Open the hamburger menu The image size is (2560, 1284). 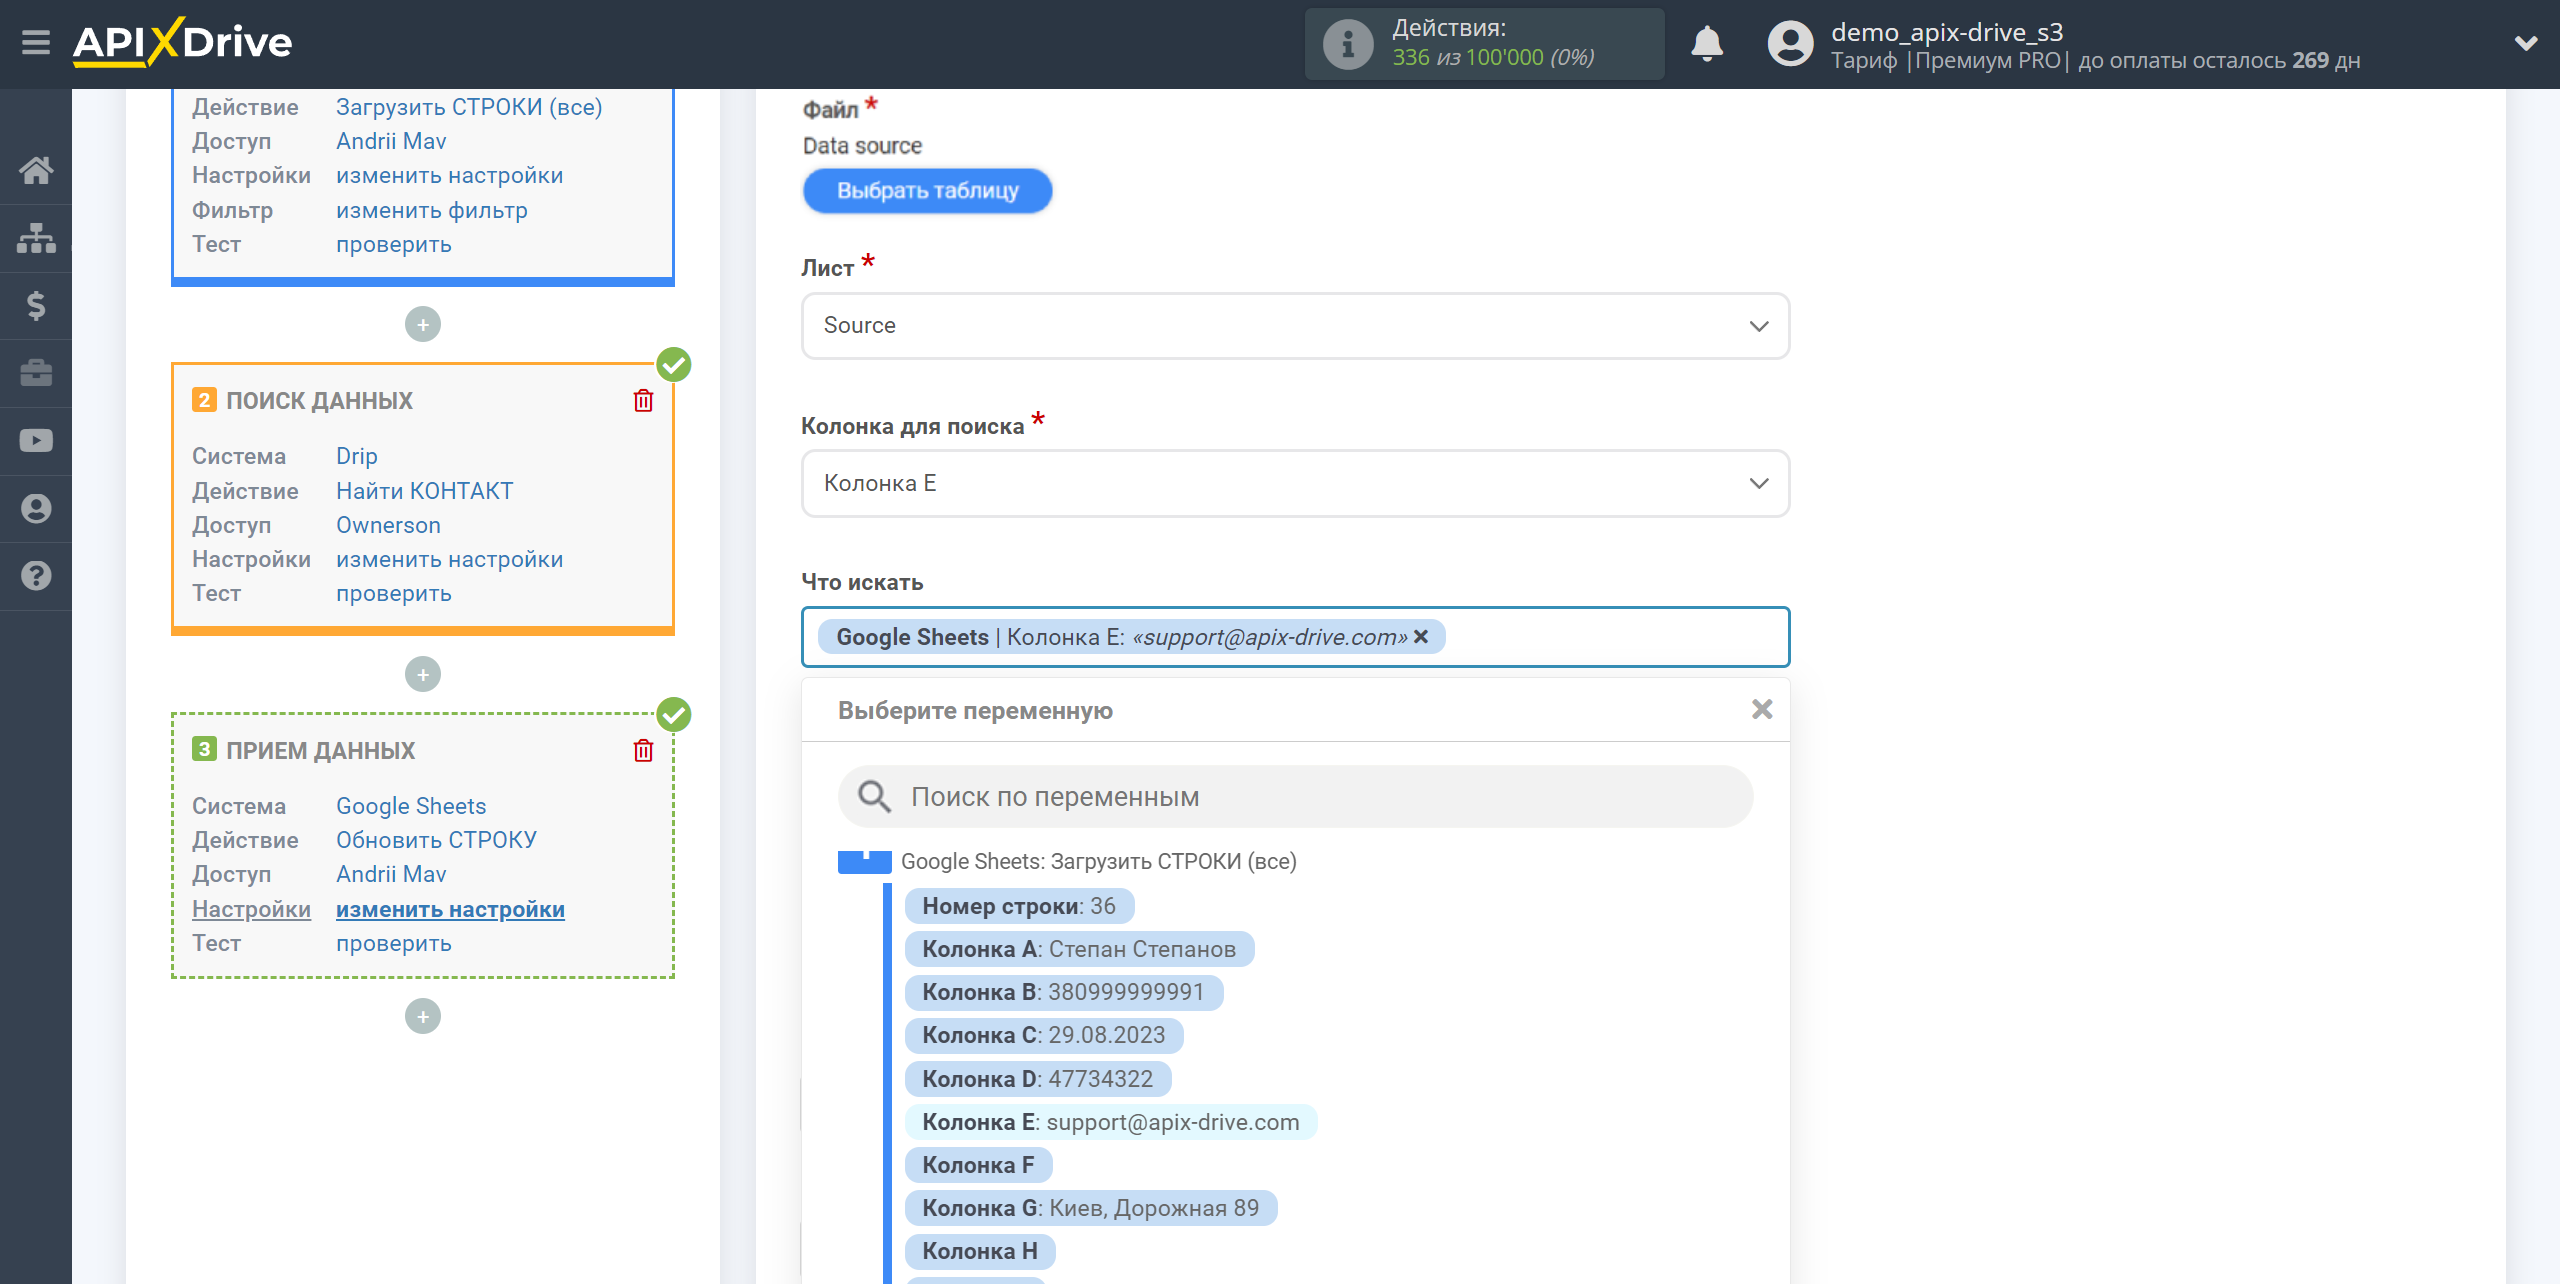[x=36, y=43]
